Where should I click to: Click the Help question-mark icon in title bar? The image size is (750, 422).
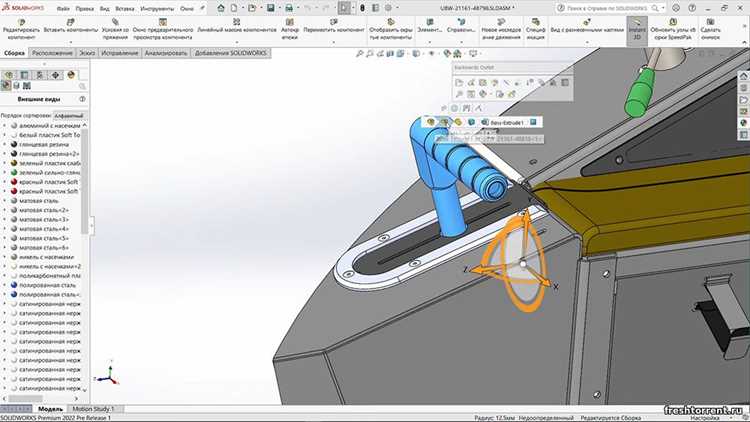pos(692,8)
